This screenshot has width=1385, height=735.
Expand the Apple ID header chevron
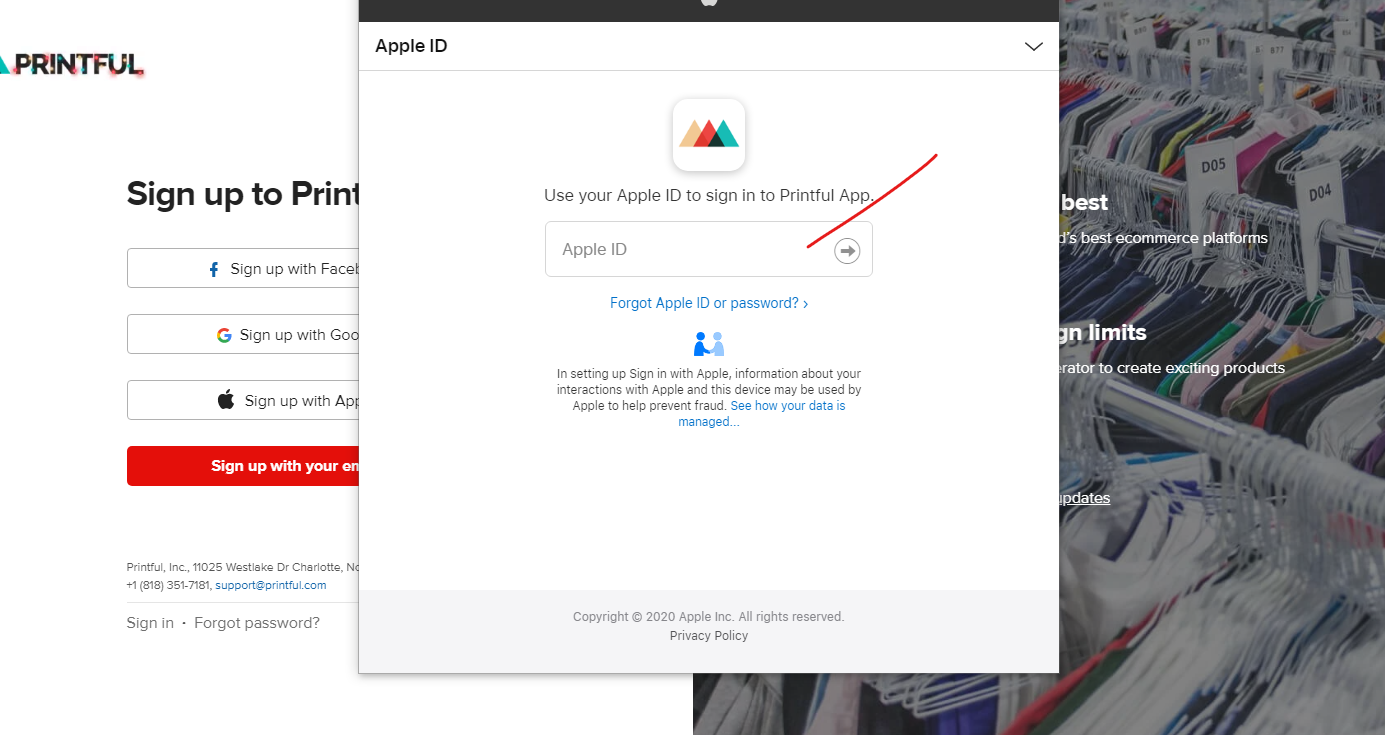[x=1034, y=47]
